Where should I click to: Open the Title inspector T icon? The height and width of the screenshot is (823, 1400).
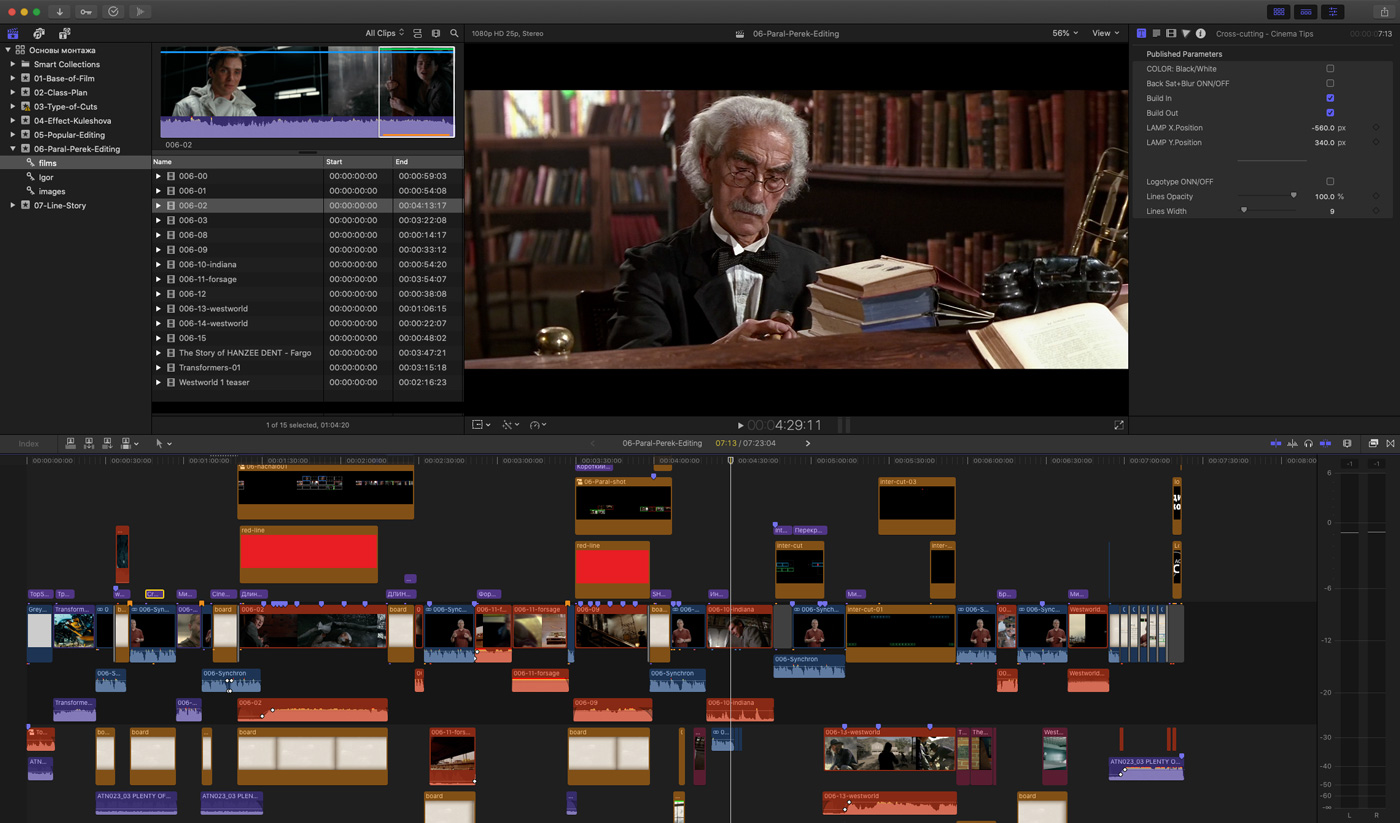point(1141,33)
